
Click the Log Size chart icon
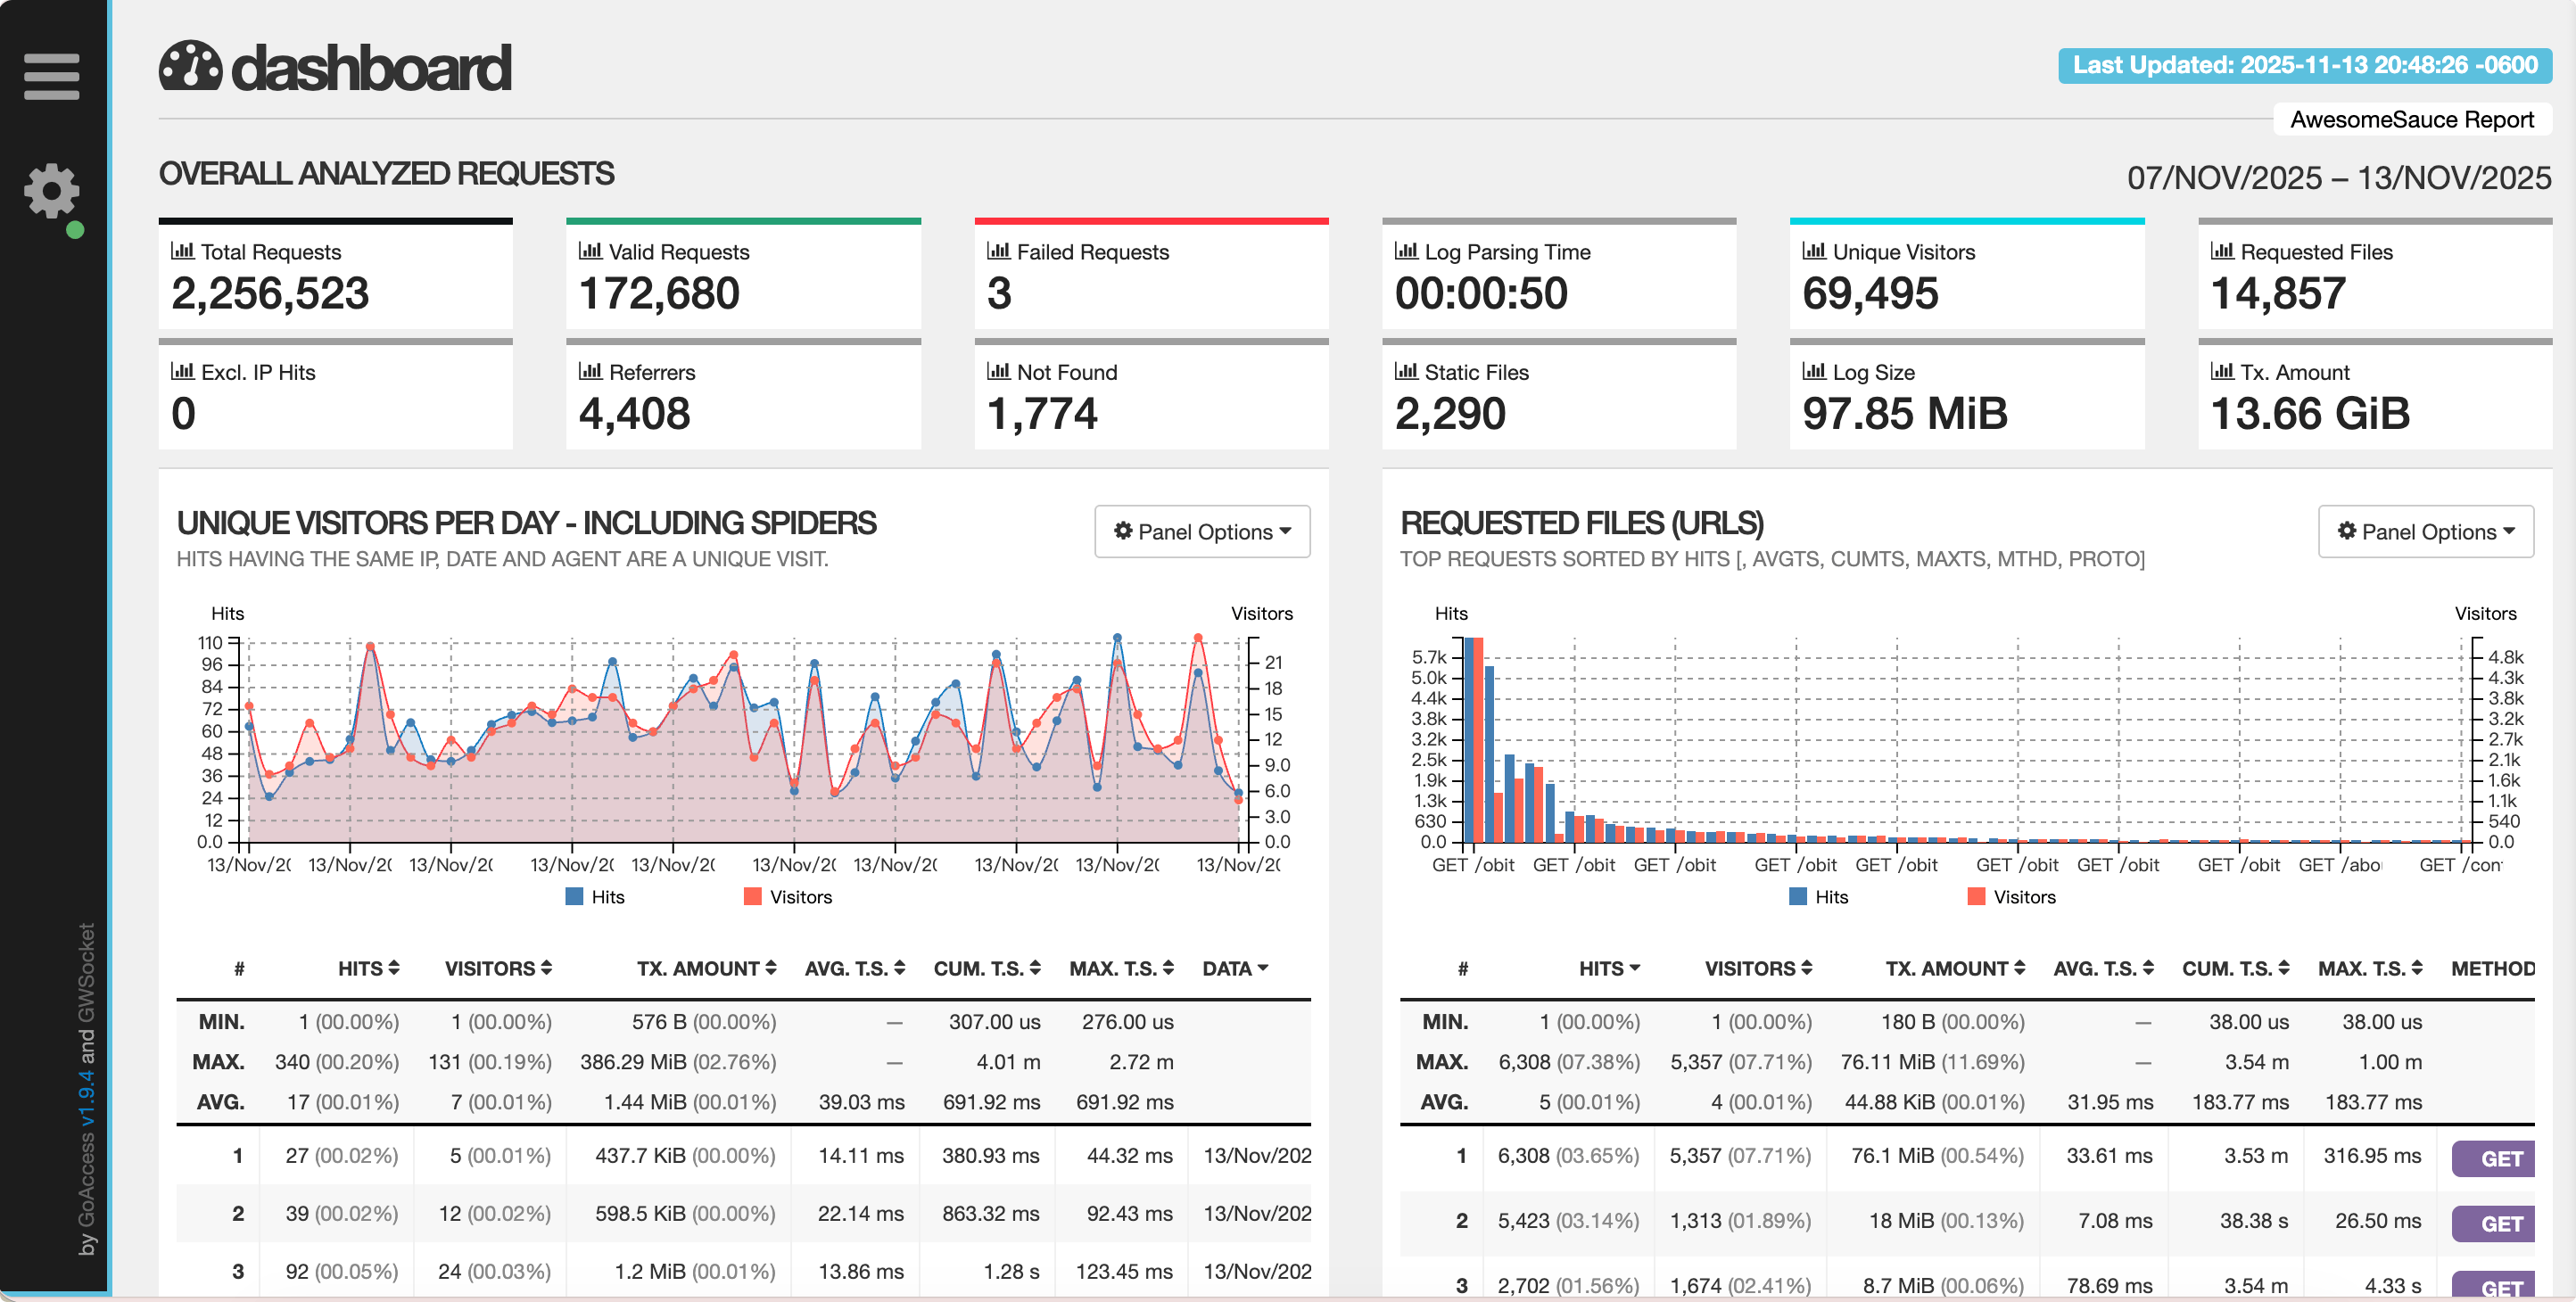pyautogui.click(x=1813, y=371)
